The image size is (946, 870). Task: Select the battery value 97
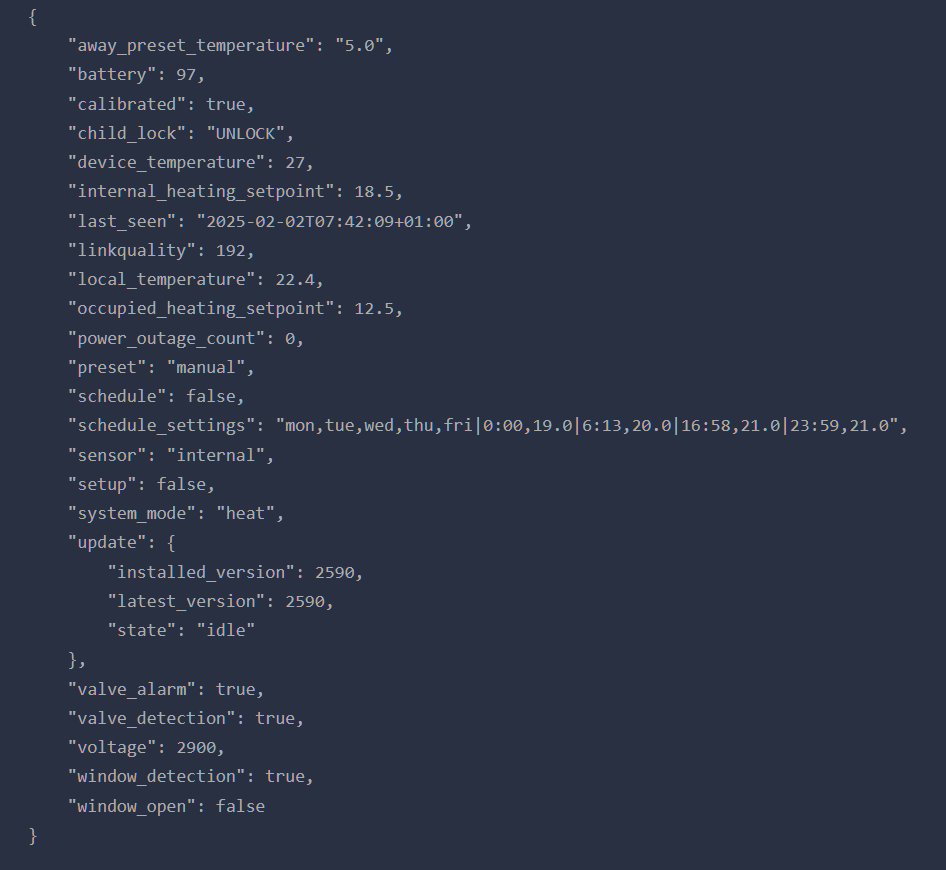coord(186,75)
